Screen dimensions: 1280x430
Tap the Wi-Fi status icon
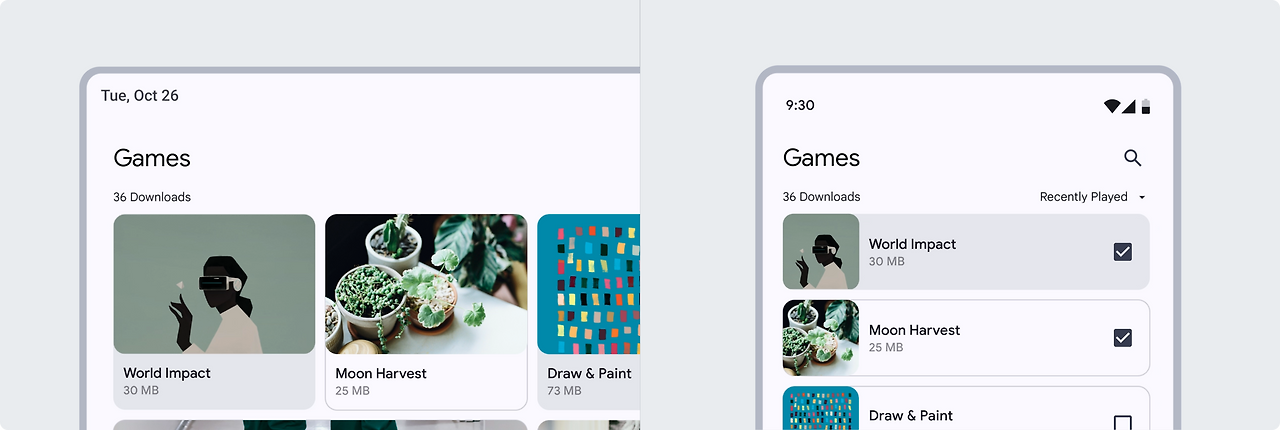(x=1112, y=106)
